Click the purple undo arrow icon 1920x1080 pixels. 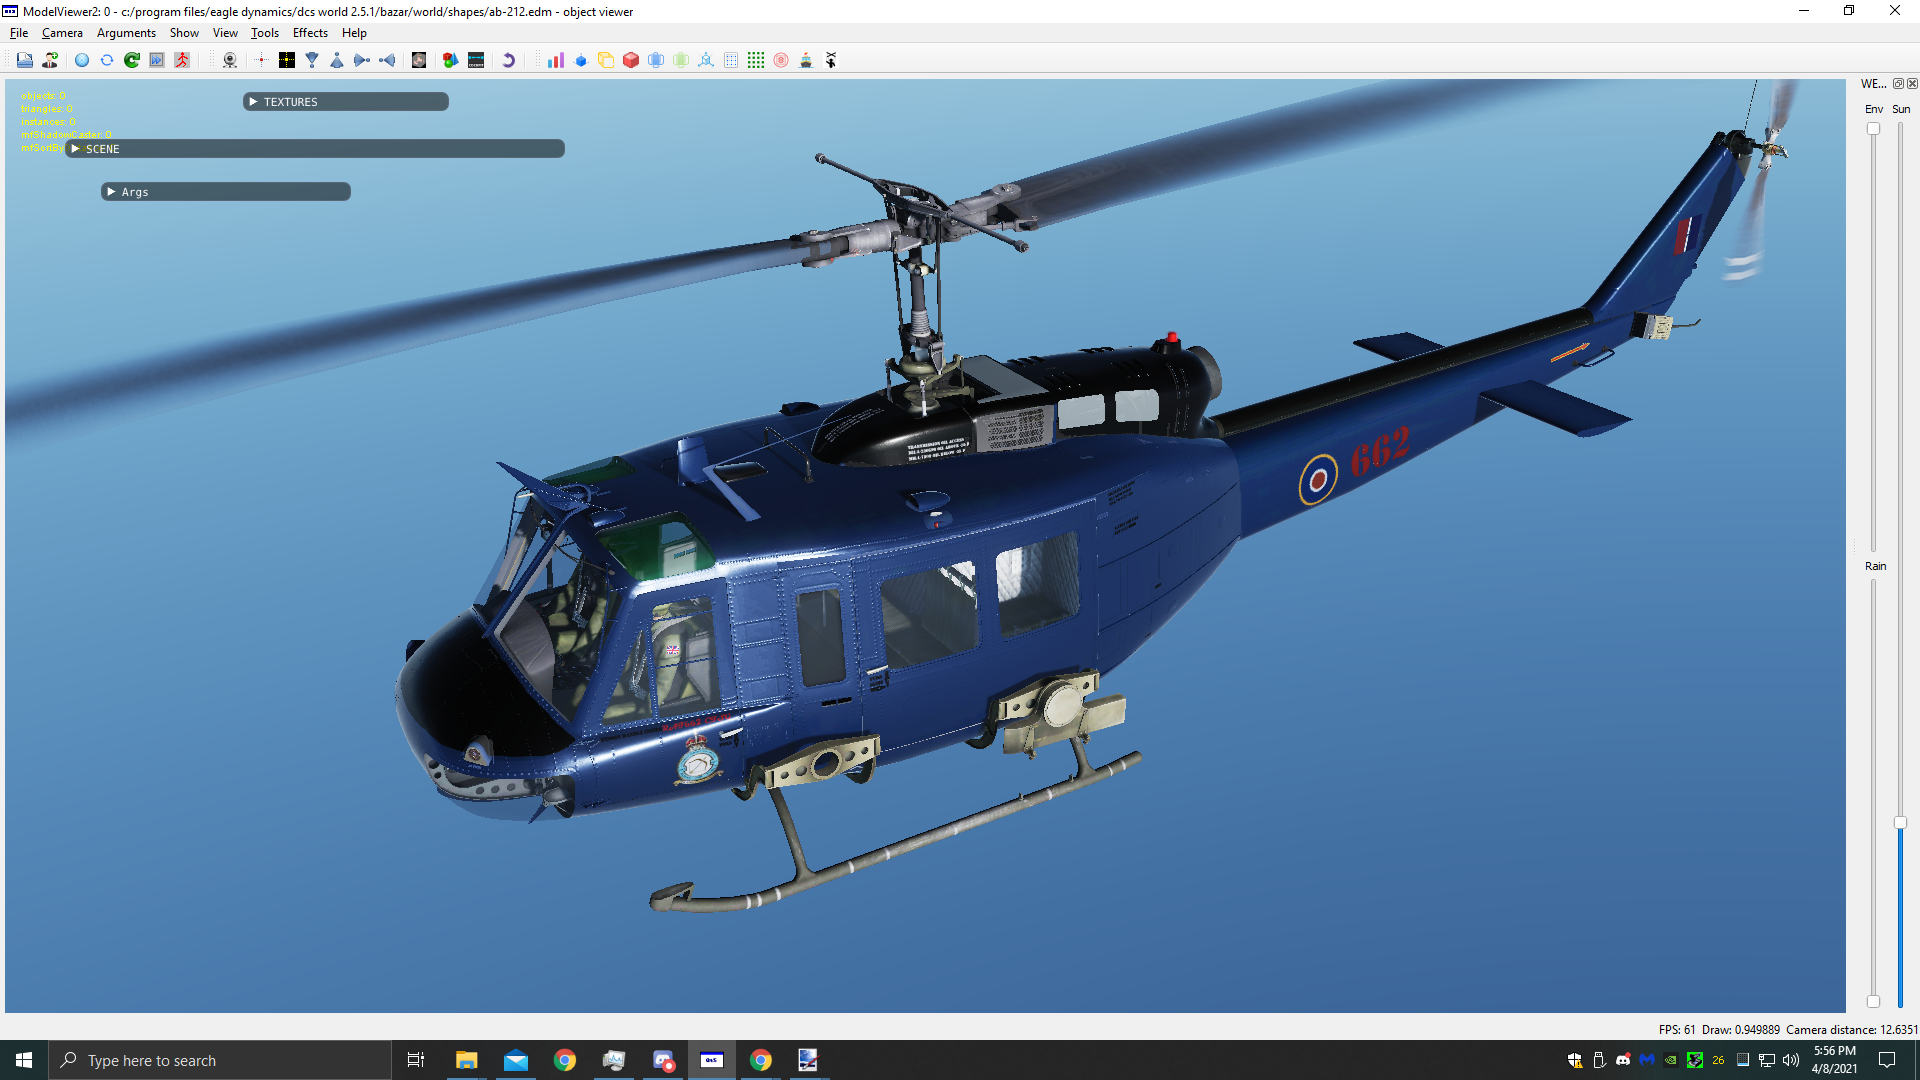508,60
